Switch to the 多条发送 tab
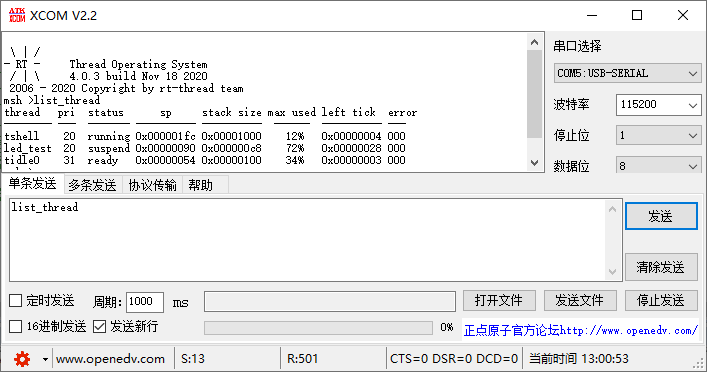Image resolution: width=707 pixels, height=372 pixels. [x=92, y=185]
